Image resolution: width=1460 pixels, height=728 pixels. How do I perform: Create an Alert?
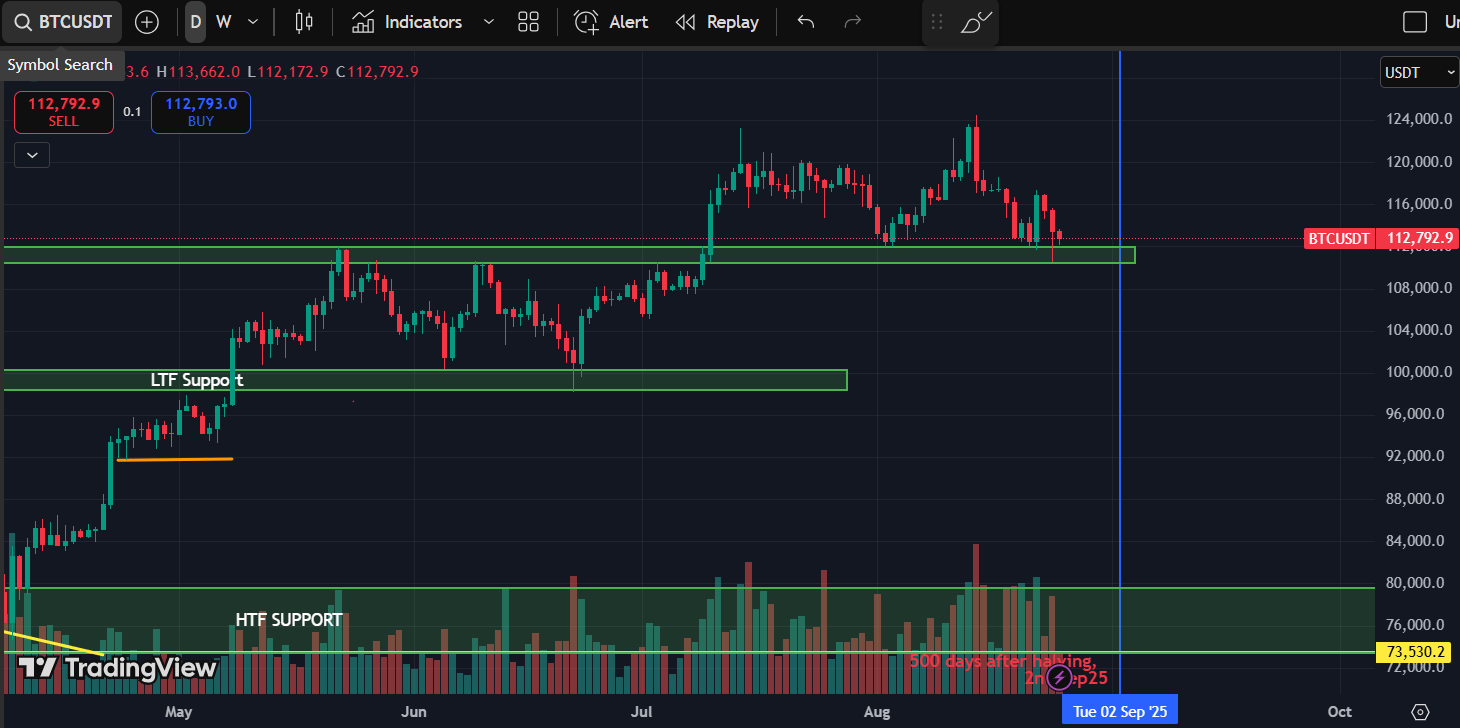tap(611, 22)
